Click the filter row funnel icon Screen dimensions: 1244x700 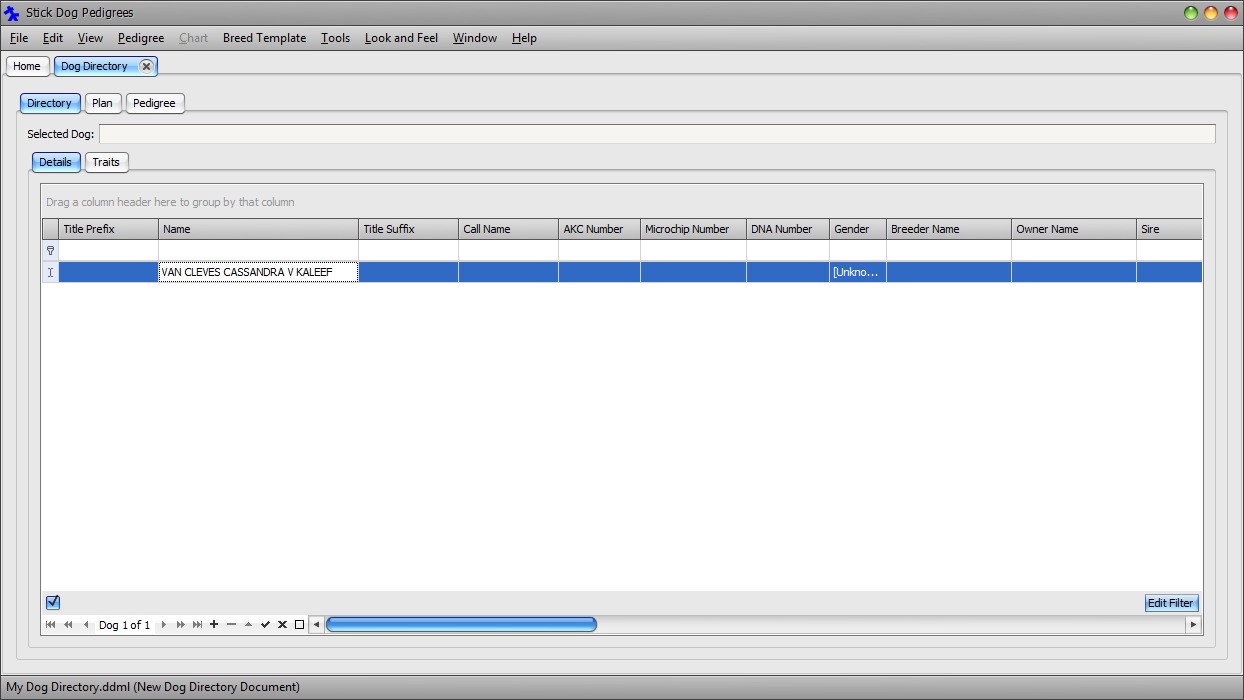pos(50,251)
